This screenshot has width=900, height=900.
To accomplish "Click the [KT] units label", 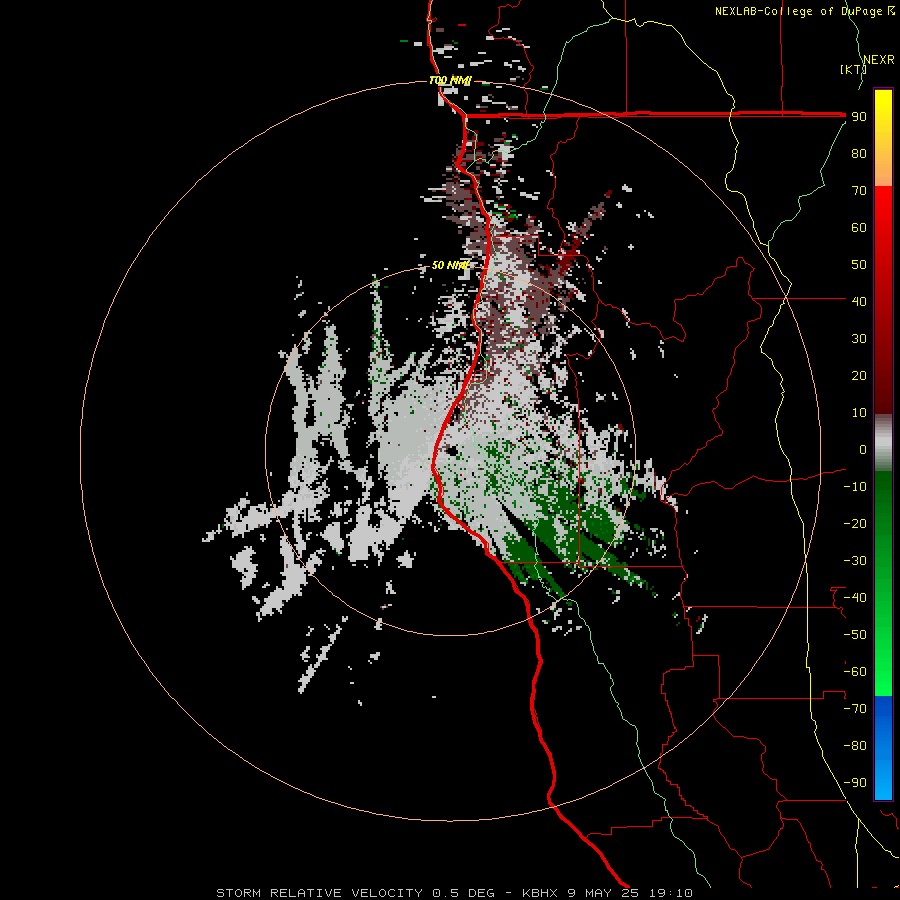I will pos(853,69).
